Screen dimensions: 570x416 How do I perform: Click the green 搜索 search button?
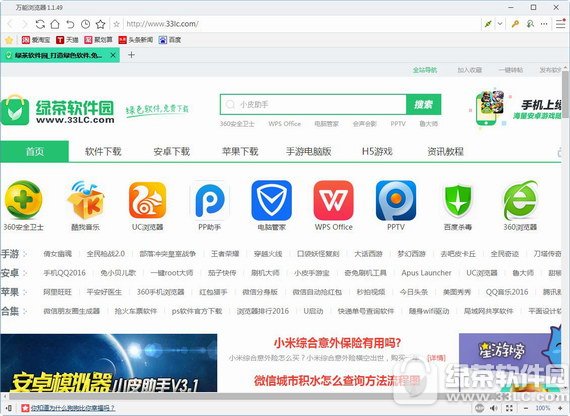(x=424, y=105)
